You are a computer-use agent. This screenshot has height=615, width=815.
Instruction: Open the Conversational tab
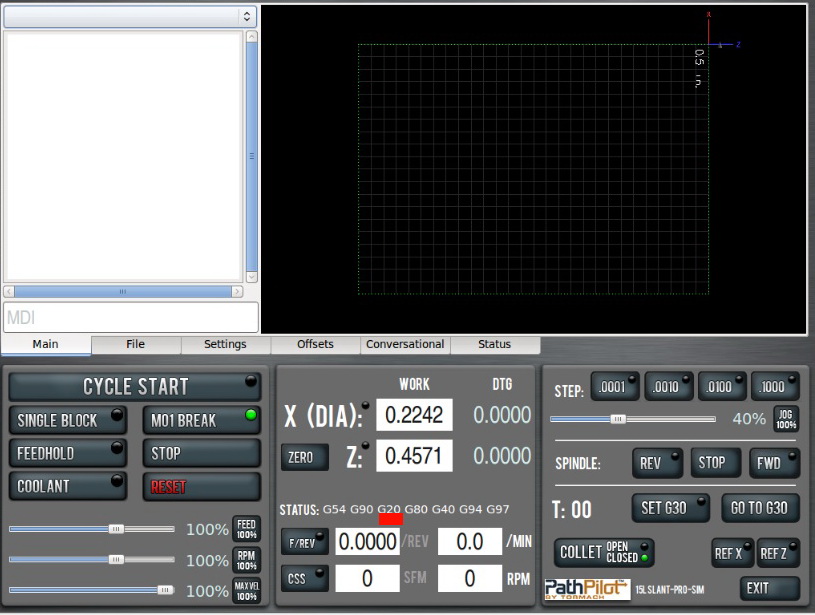(x=405, y=344)
